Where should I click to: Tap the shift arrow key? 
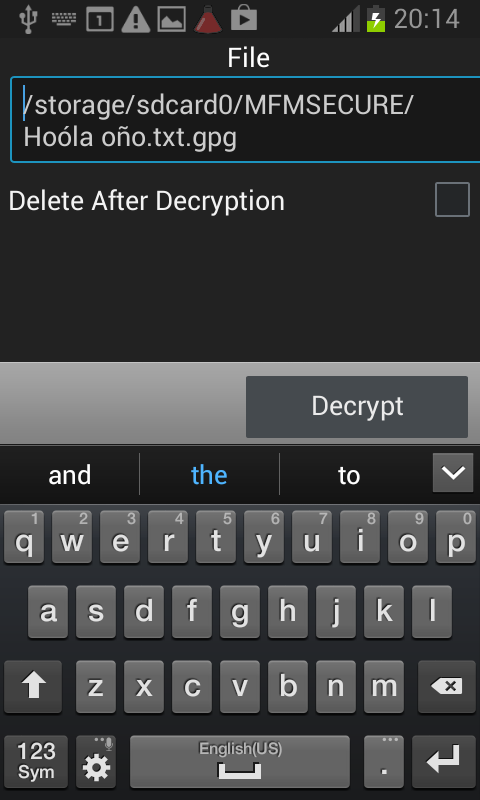coord(33,686)
